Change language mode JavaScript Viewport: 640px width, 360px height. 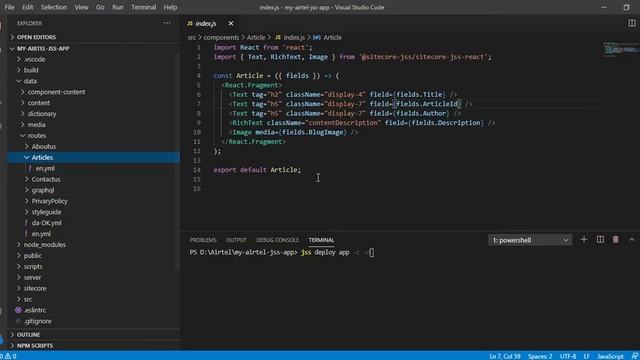(x=611, y=356)
